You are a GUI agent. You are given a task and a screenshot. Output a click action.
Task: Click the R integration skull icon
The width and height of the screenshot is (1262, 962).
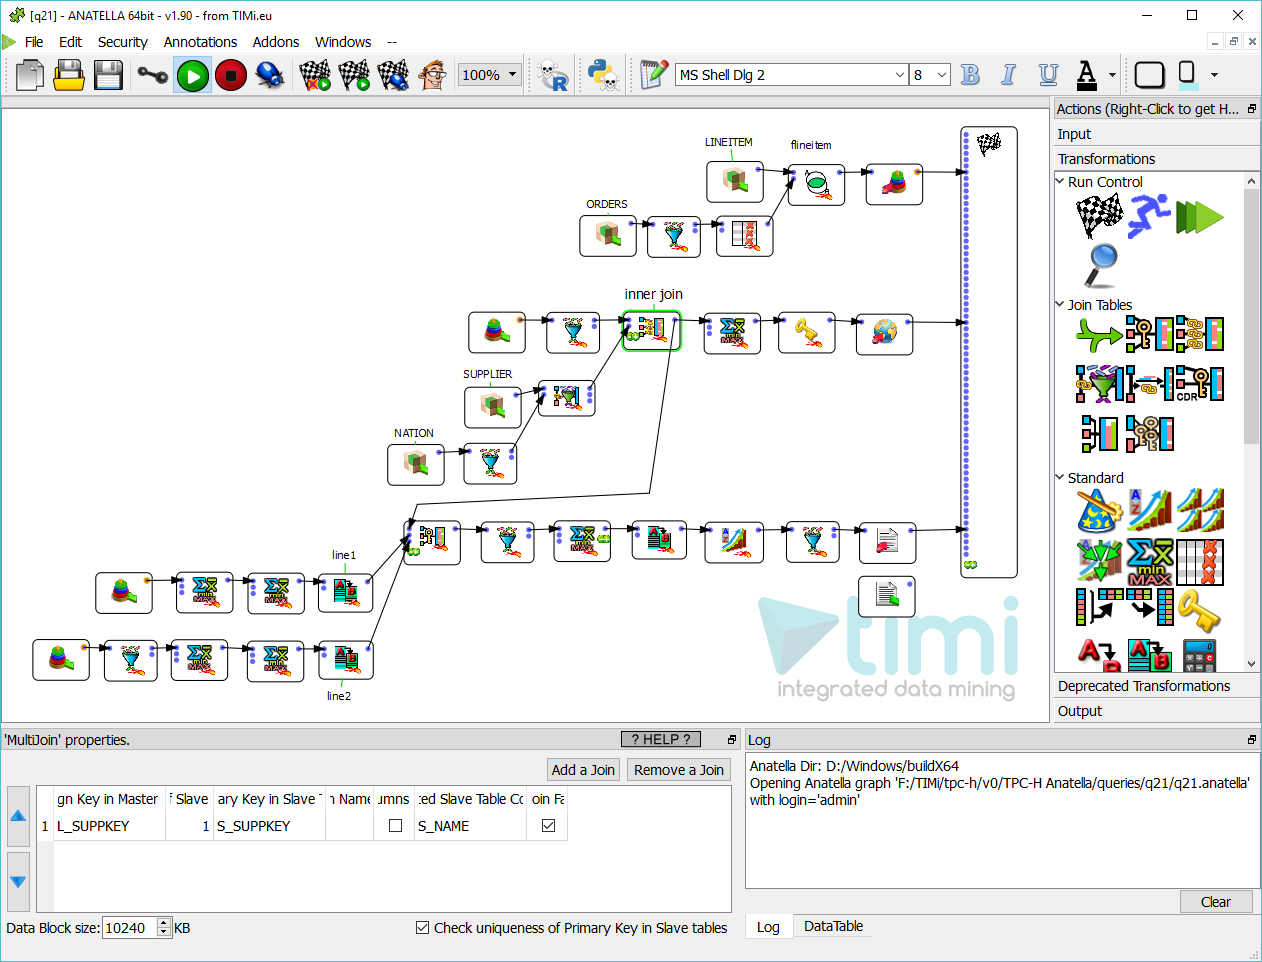[x=550, y=75]
